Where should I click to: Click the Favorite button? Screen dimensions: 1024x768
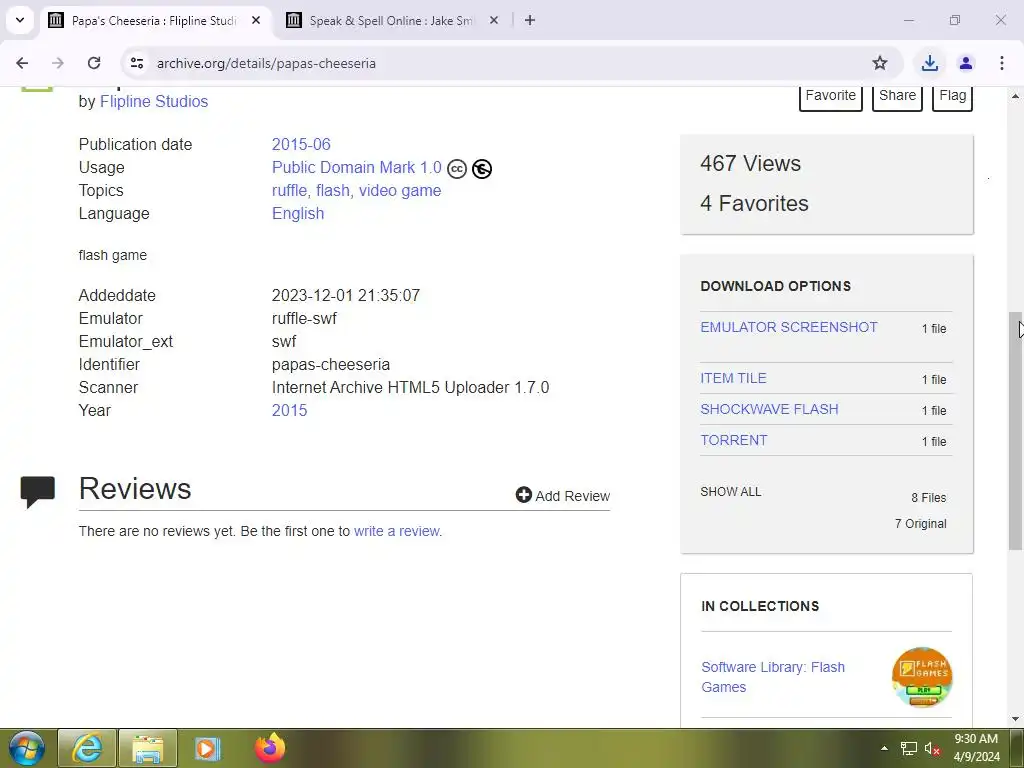pos(831,95)
